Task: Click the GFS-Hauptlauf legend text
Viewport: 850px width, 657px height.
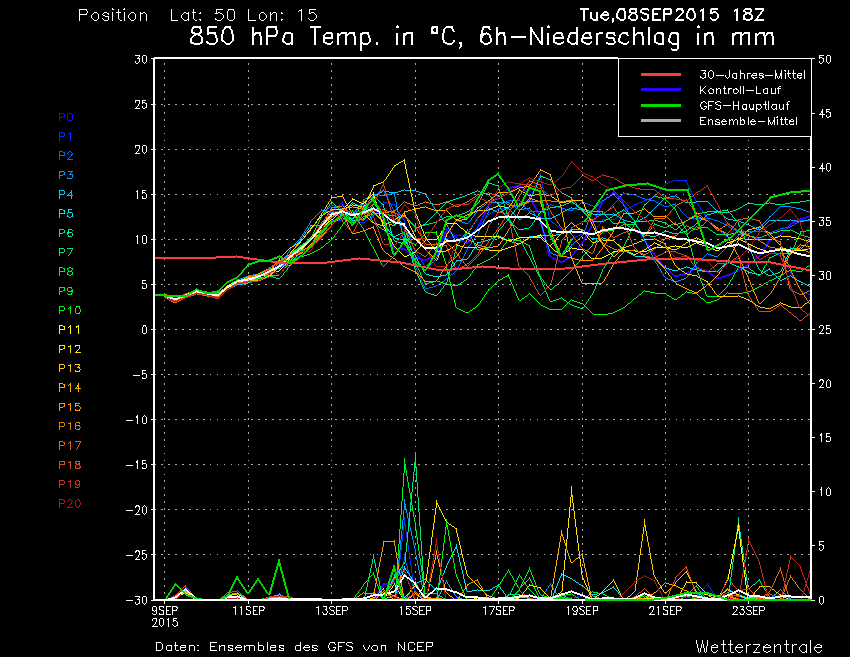Action: coord(744,106)
